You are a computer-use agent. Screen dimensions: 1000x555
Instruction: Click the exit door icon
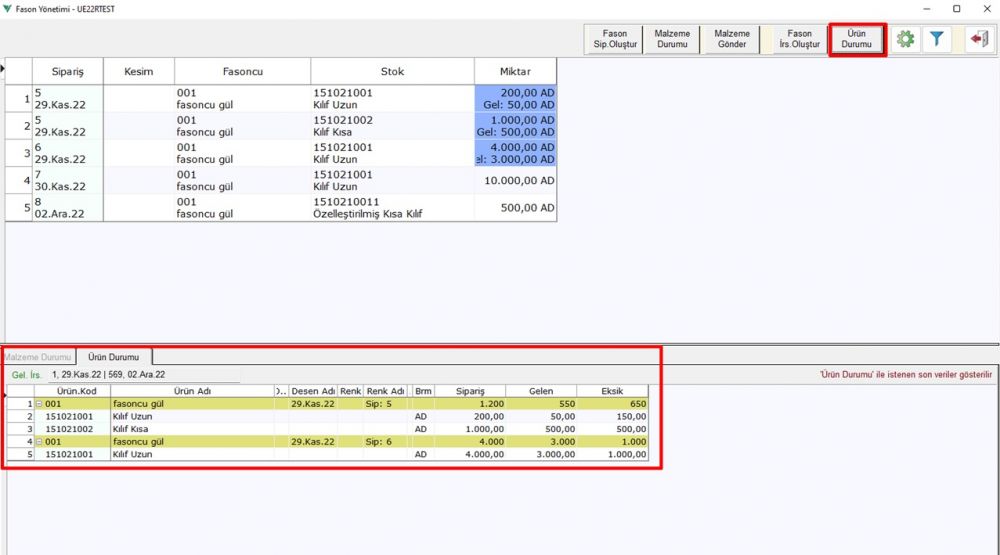[x=979, y=39]
